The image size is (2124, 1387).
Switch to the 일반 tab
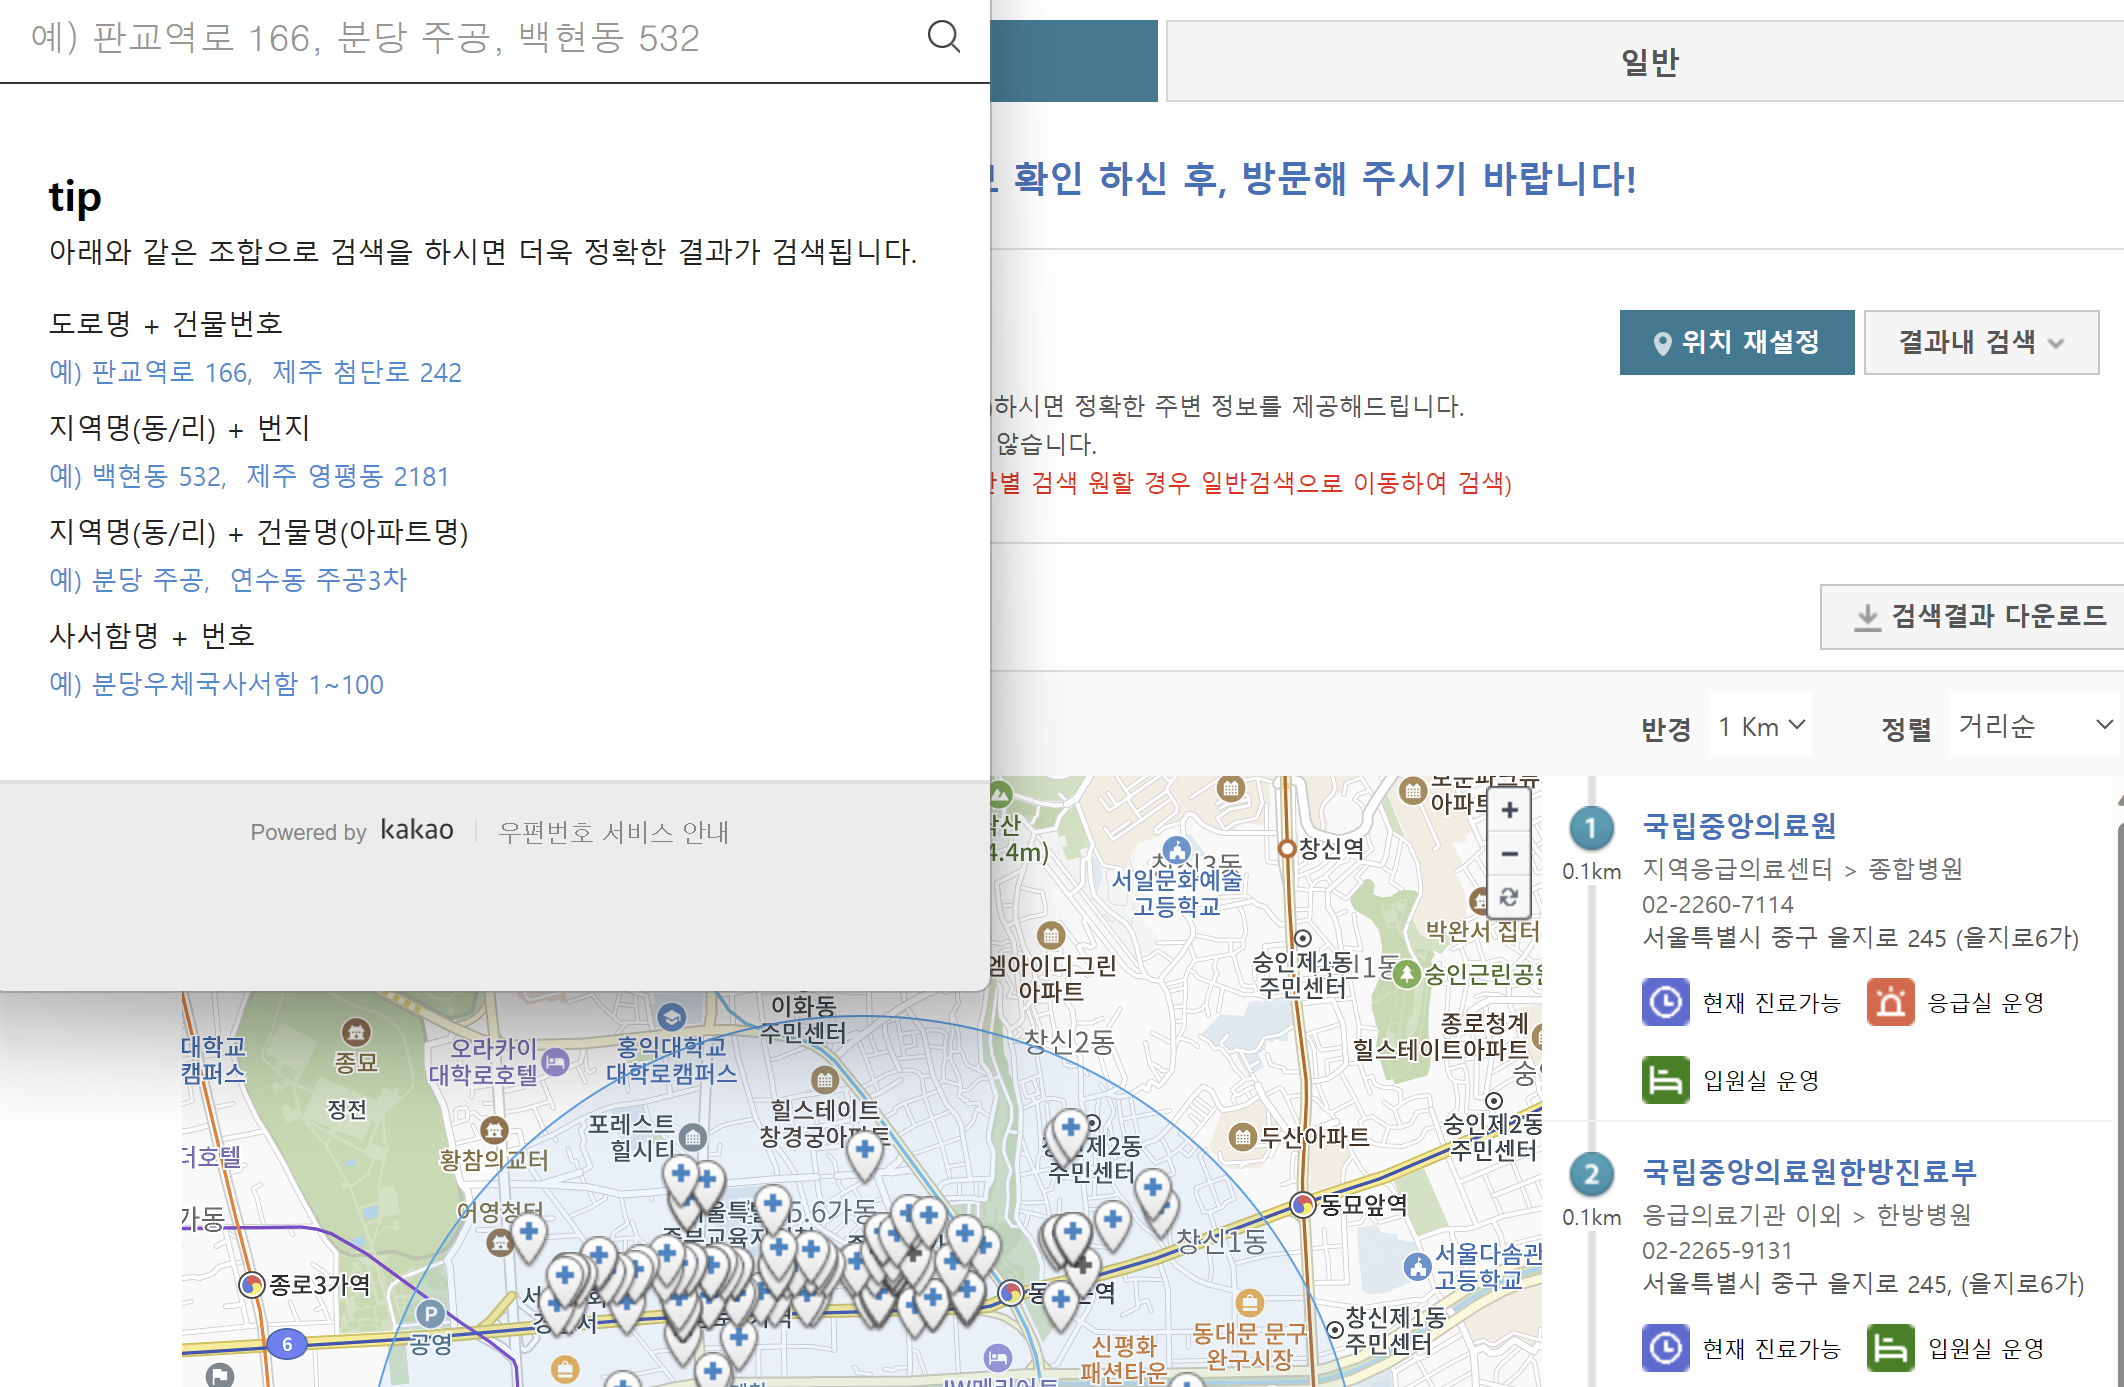[1650, 60]
